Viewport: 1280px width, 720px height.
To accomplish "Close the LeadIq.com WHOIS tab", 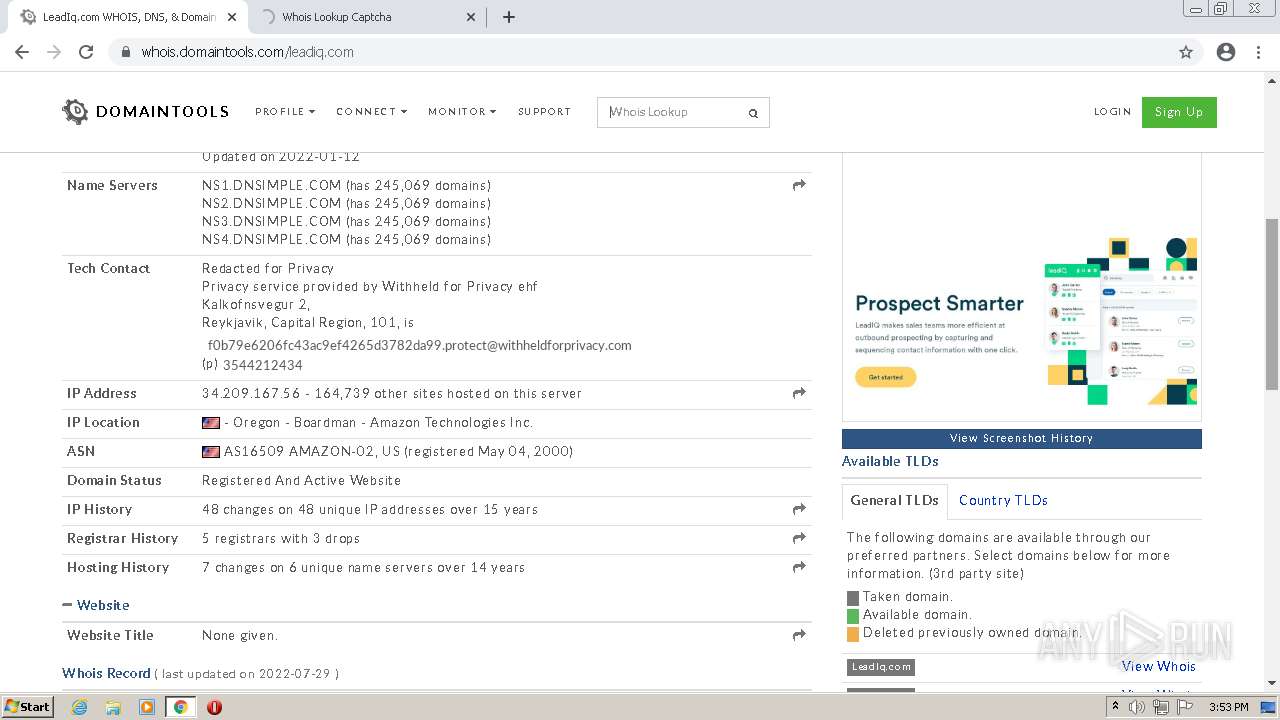I will tap(232, 17).
